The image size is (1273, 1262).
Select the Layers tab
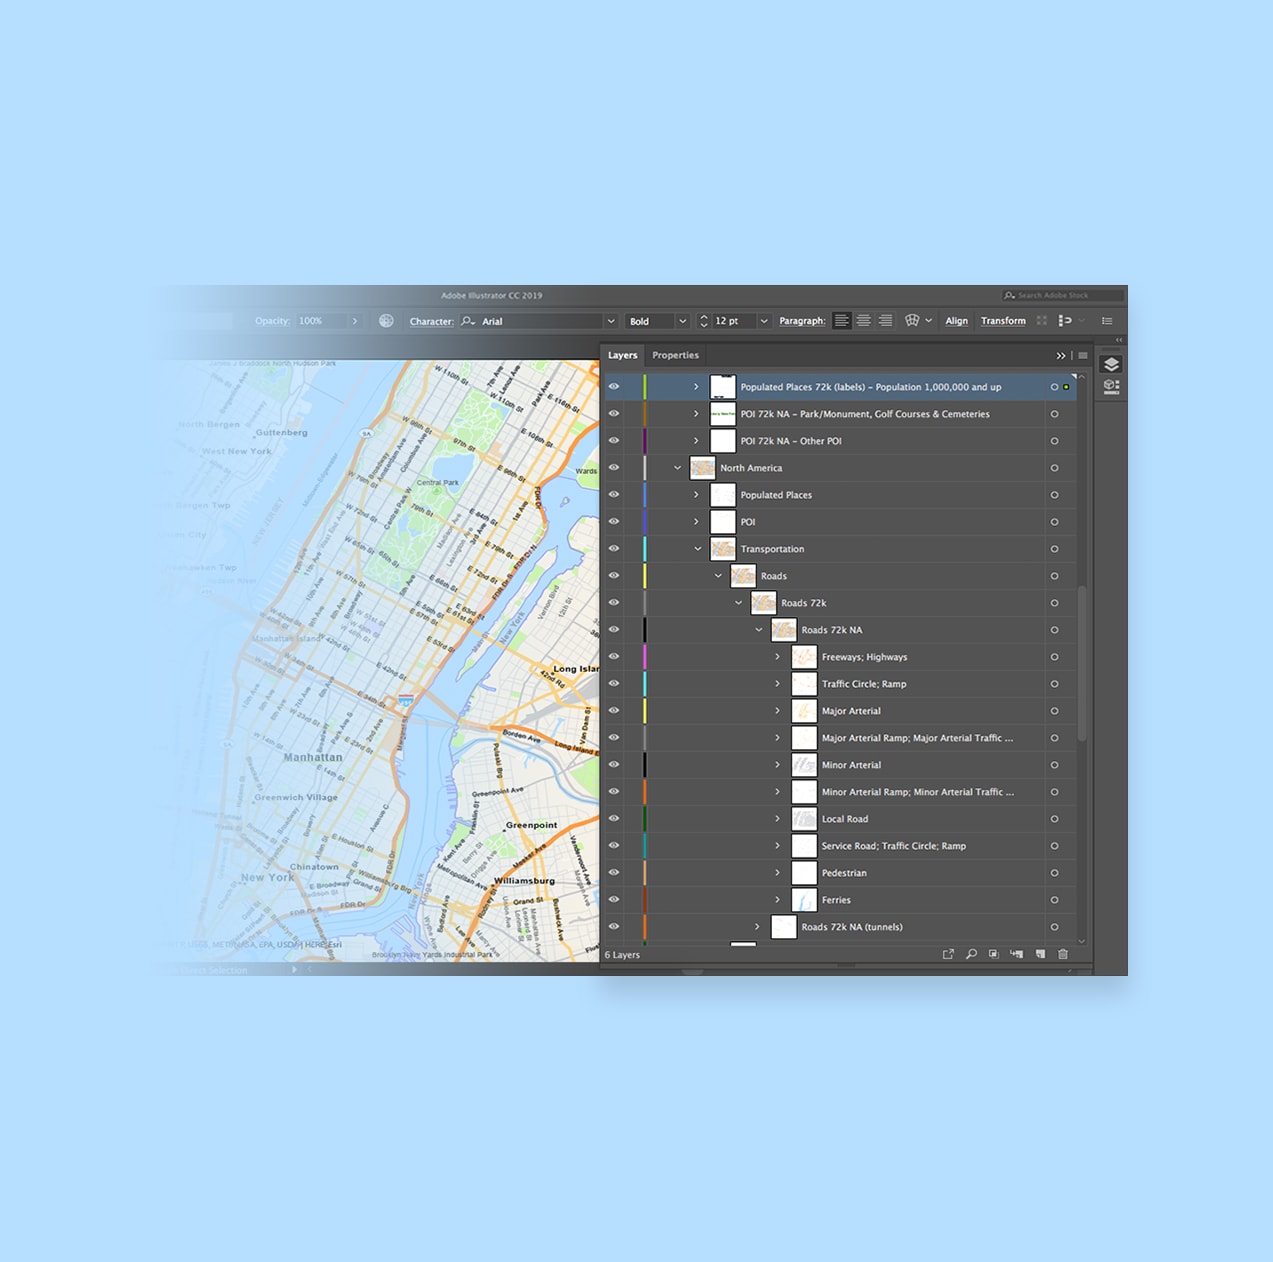click(622, 355)
